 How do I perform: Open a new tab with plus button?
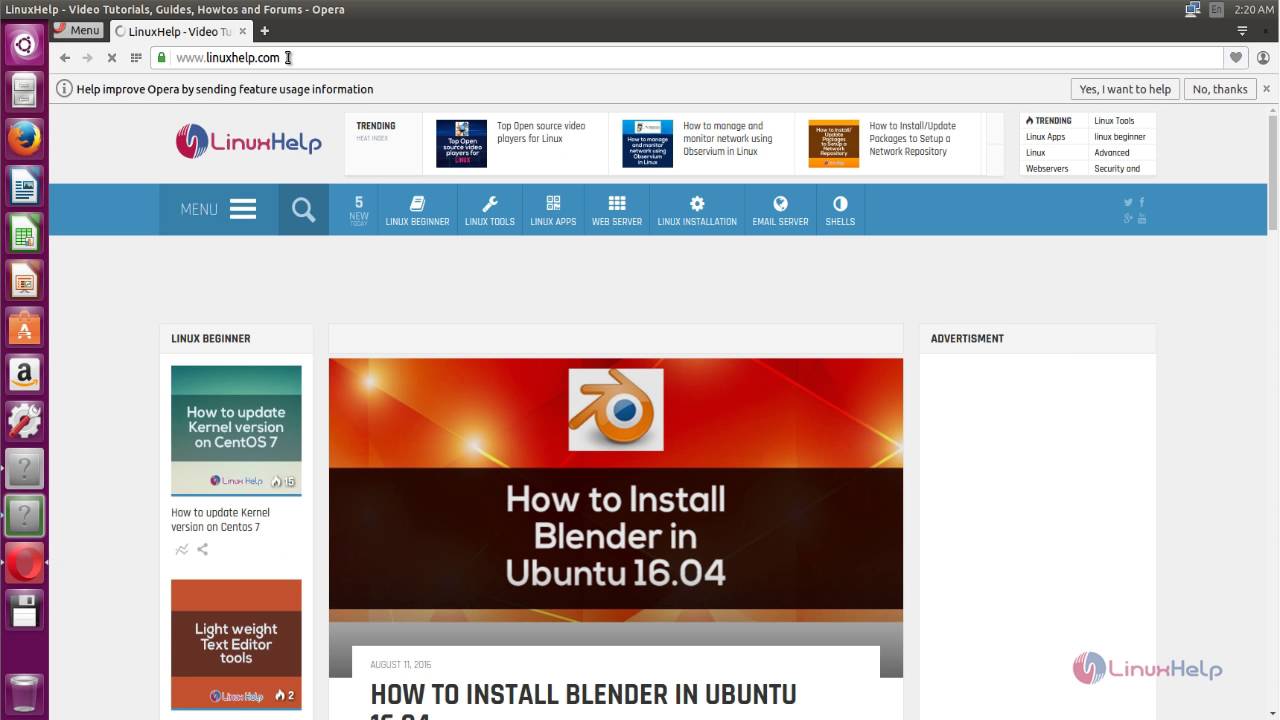265,31
